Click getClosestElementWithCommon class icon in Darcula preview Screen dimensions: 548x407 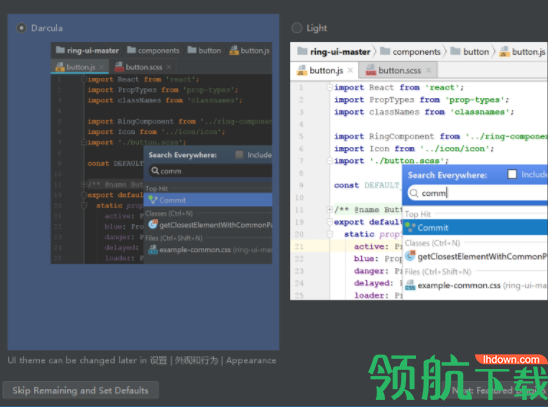click(153, 224)
